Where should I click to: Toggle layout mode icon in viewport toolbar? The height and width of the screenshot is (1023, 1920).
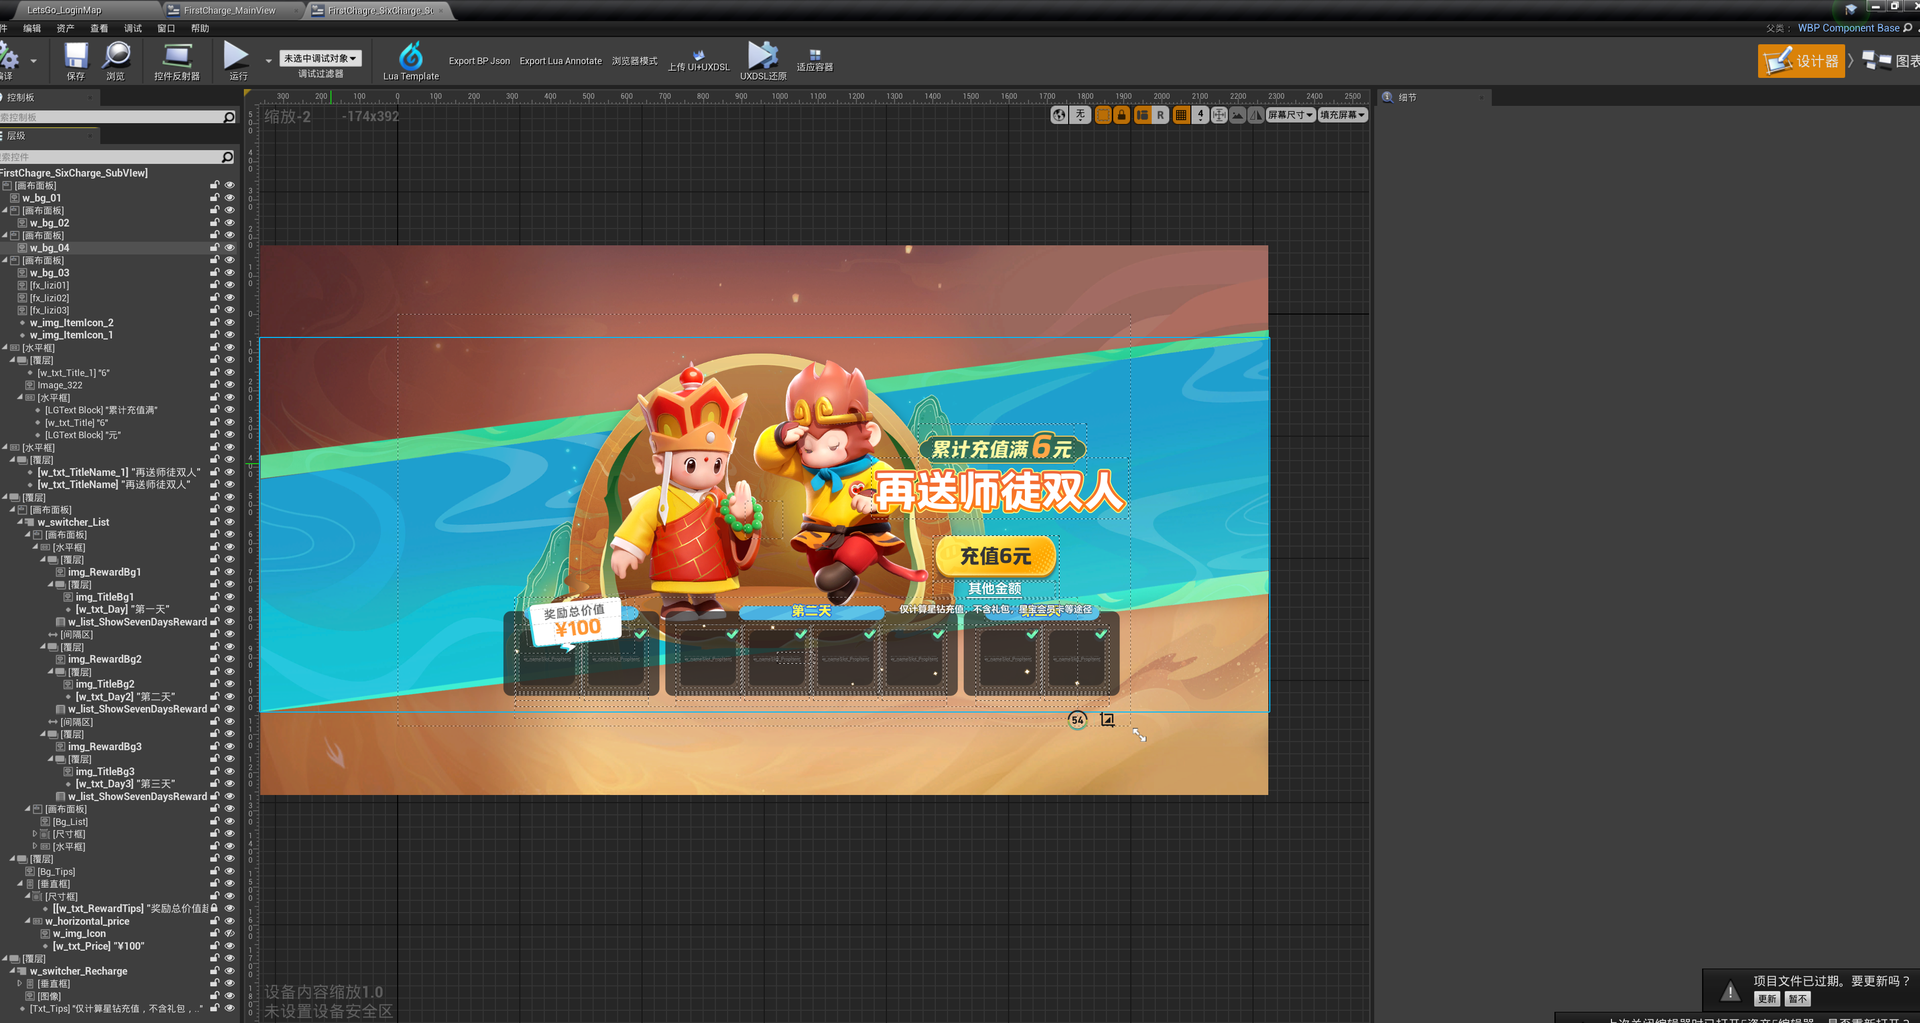[1142, 115]
